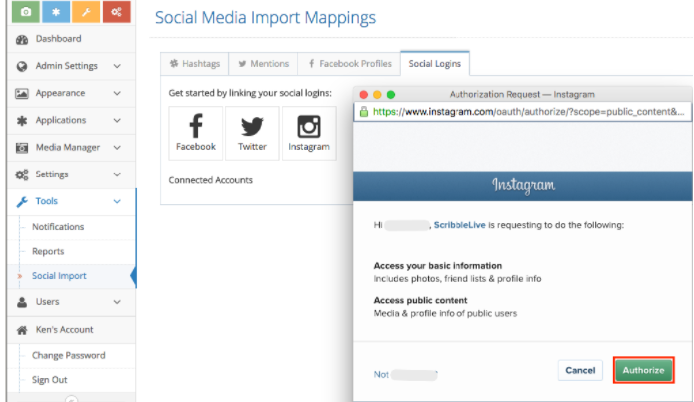Click the orange wrench icon button

(x=86, y=12)
